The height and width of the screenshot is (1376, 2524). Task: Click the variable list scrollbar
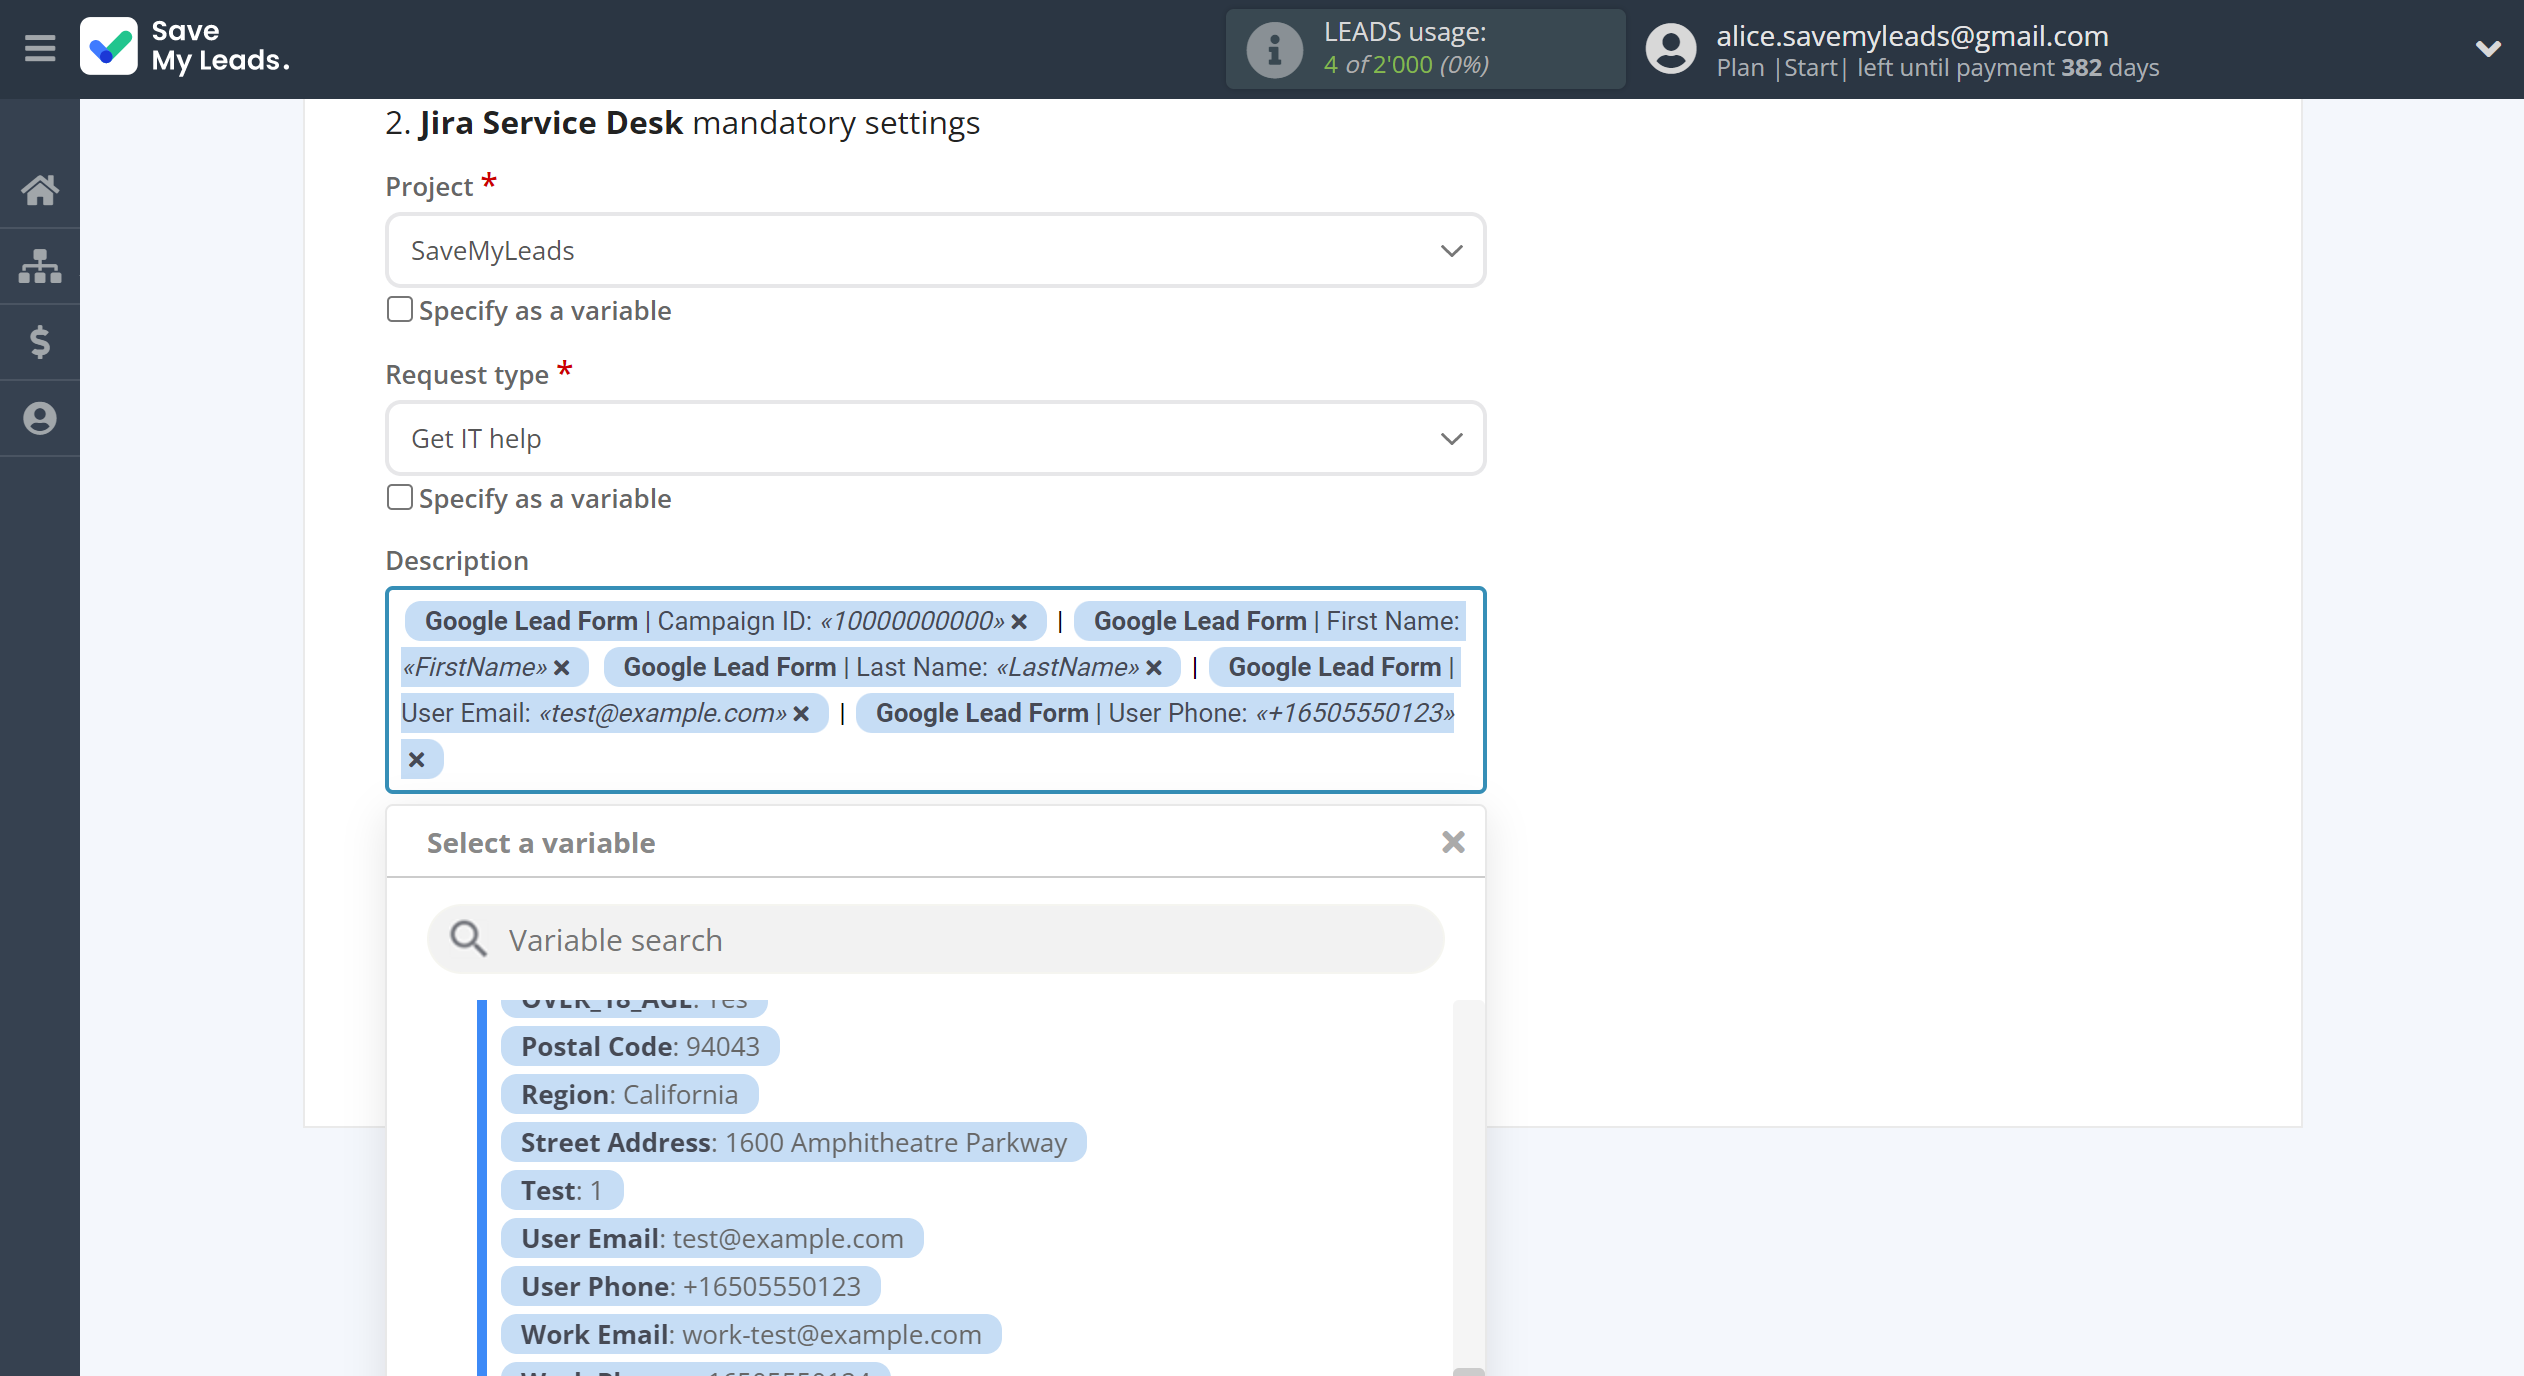[x=1468, y=1188]
